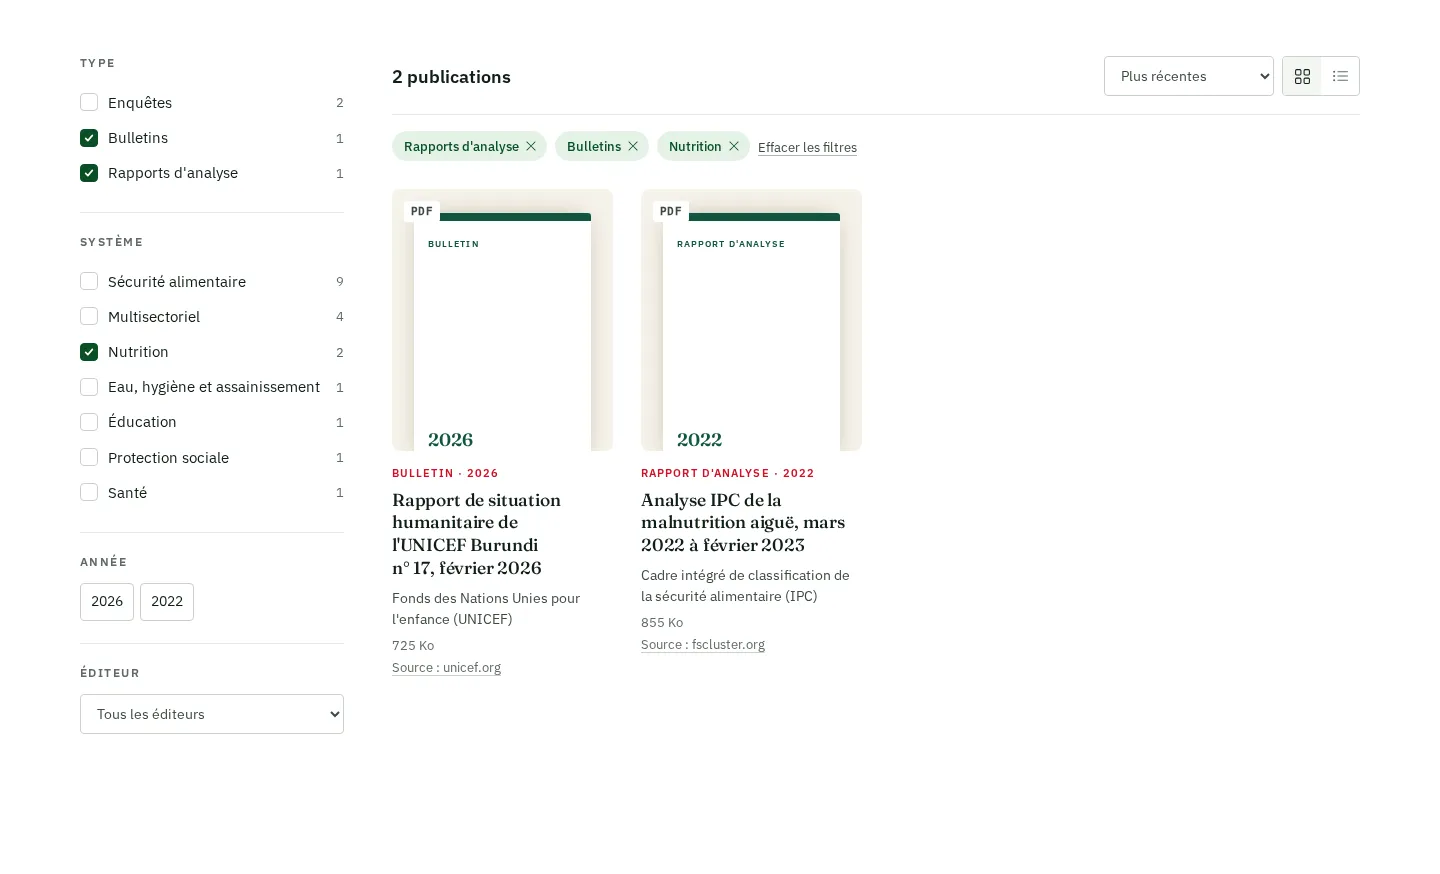Click the 'BULLETIN · 2026' label
This screenshot has width=1440, height=874.
pos(445,473)
